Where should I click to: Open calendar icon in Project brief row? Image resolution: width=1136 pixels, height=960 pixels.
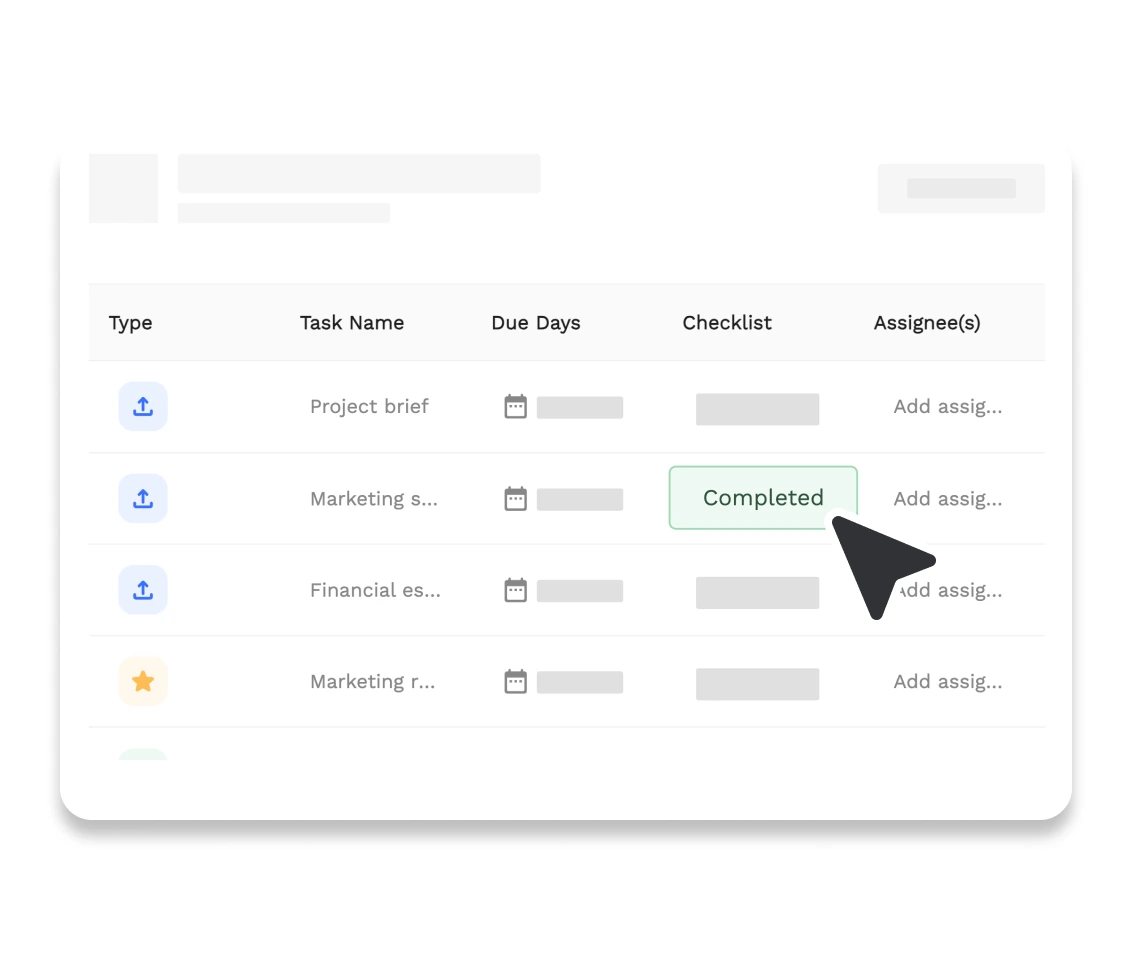pyautogui.click(x=515, y=407)
